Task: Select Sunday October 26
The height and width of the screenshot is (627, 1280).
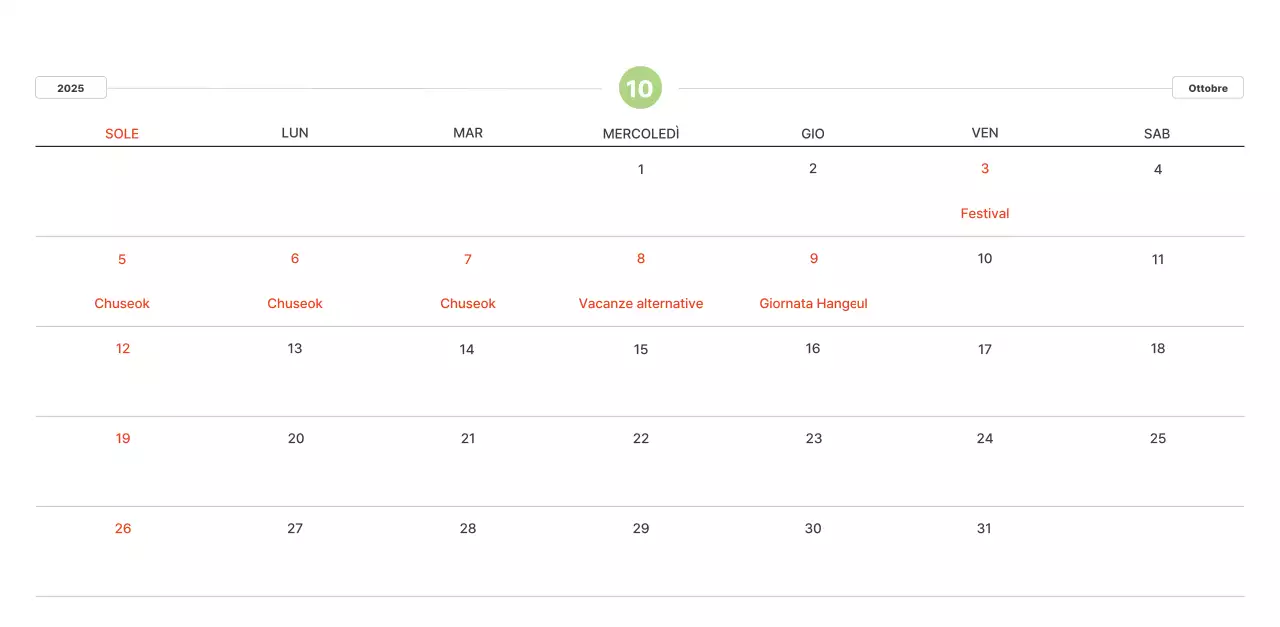Action: click(x=123, y=528)
